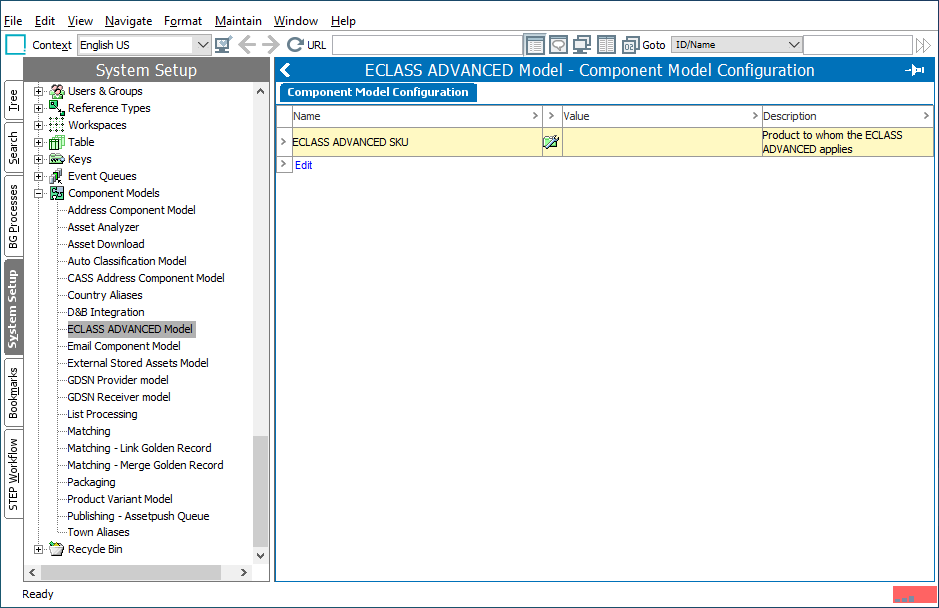
Task: Collapse the editor with the blue left chevron
Action: click(x=284, y=70)
